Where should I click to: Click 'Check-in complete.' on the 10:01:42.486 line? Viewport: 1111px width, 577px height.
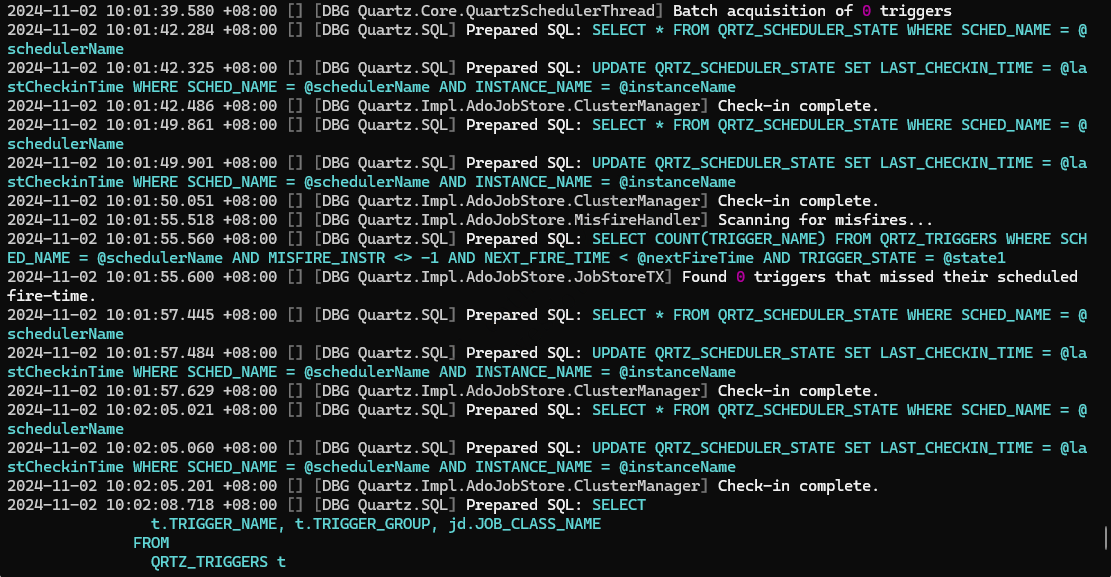tap(798, 106)
